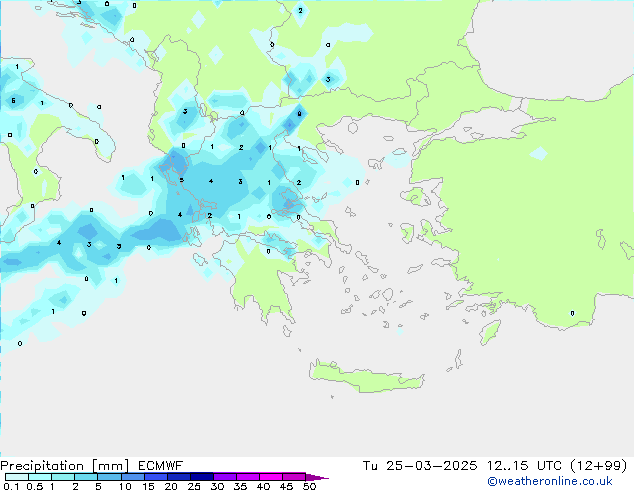
Task: Click the legend label 45
Action: tap(286, 486)
